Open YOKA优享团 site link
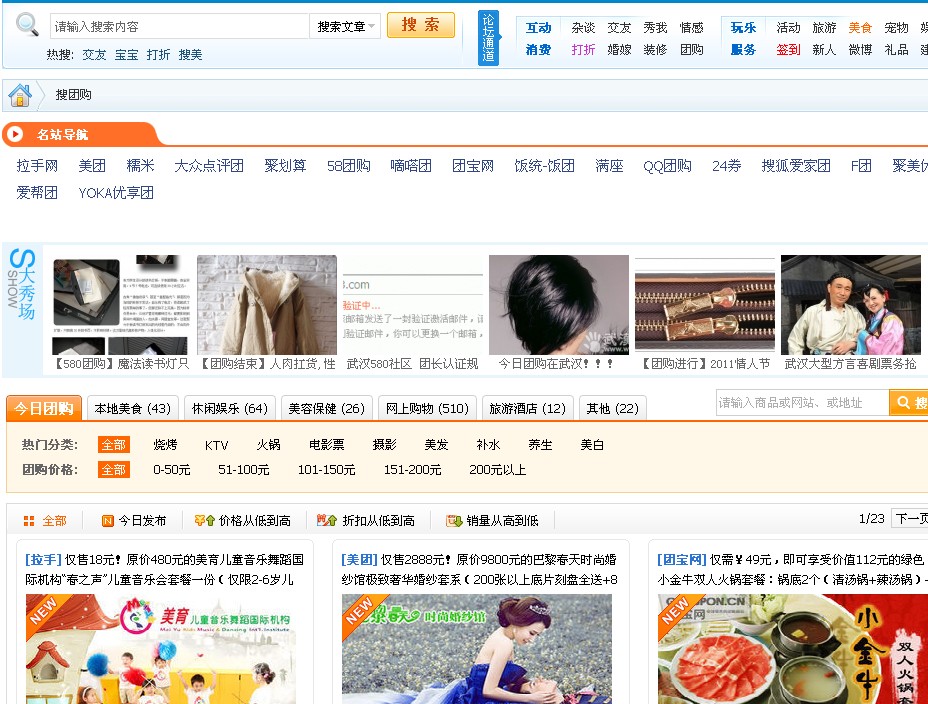 (116, 193)
